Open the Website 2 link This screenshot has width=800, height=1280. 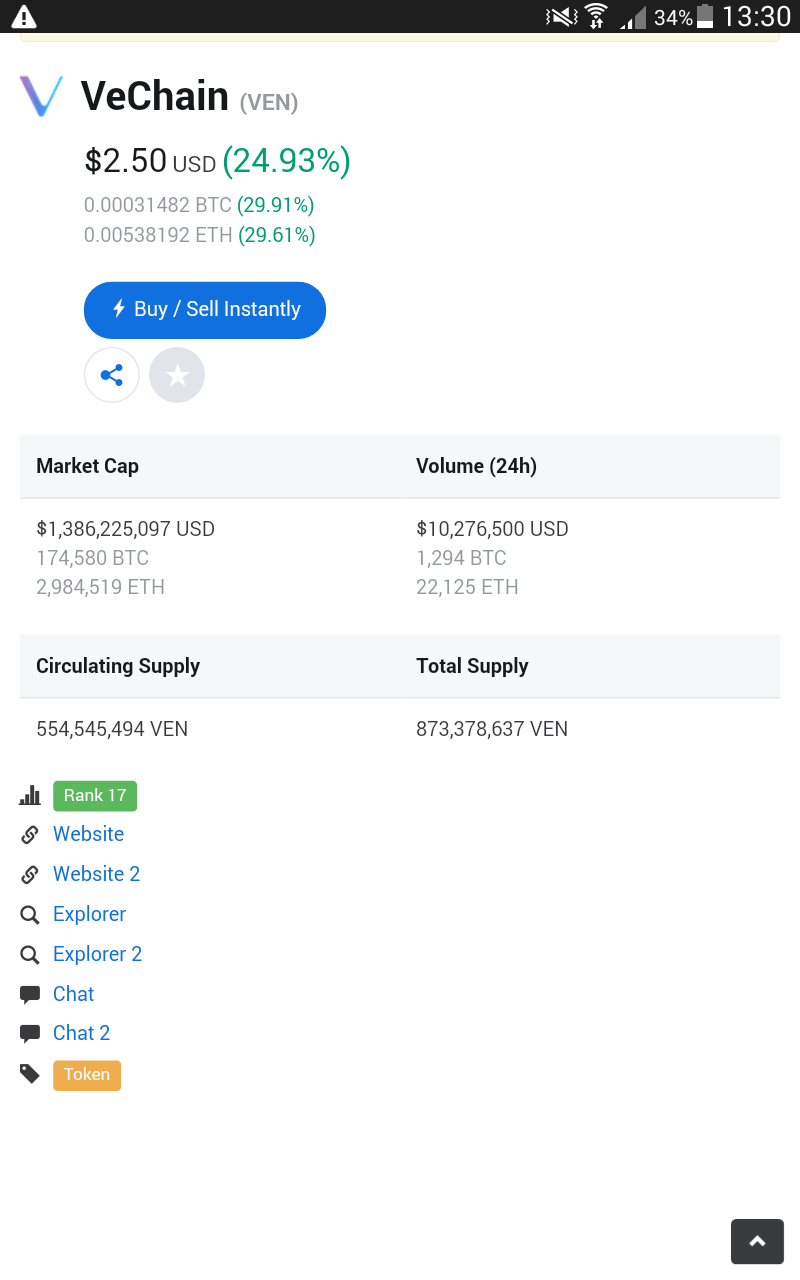pos(97,874)
